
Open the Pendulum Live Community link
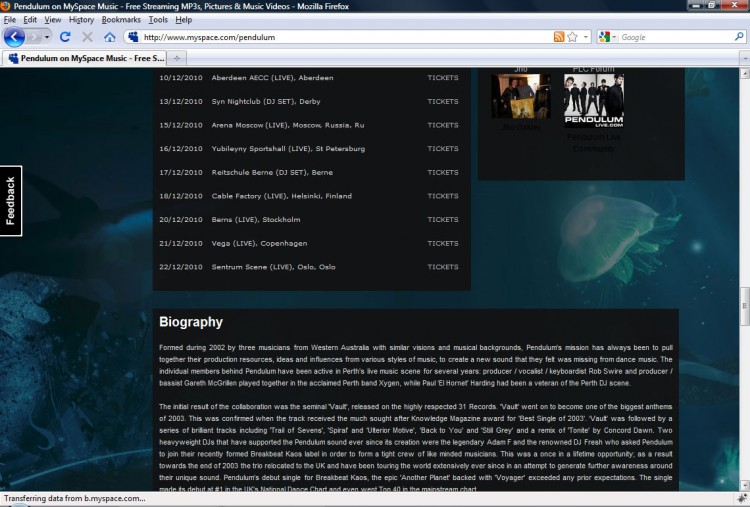tap(594, 143)
